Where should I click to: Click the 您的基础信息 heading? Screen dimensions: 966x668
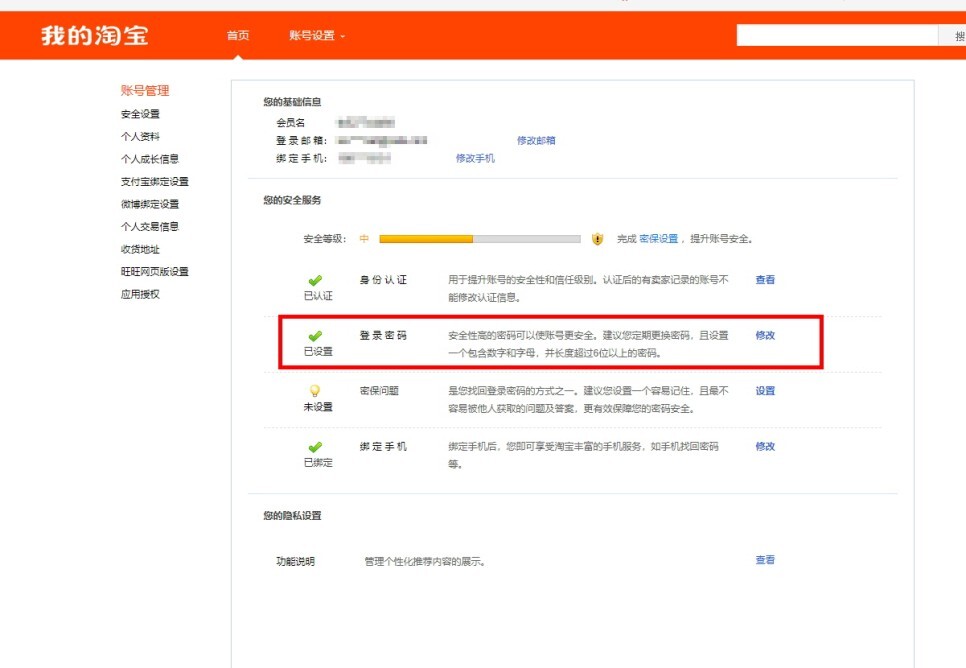(x=292, y=102)
